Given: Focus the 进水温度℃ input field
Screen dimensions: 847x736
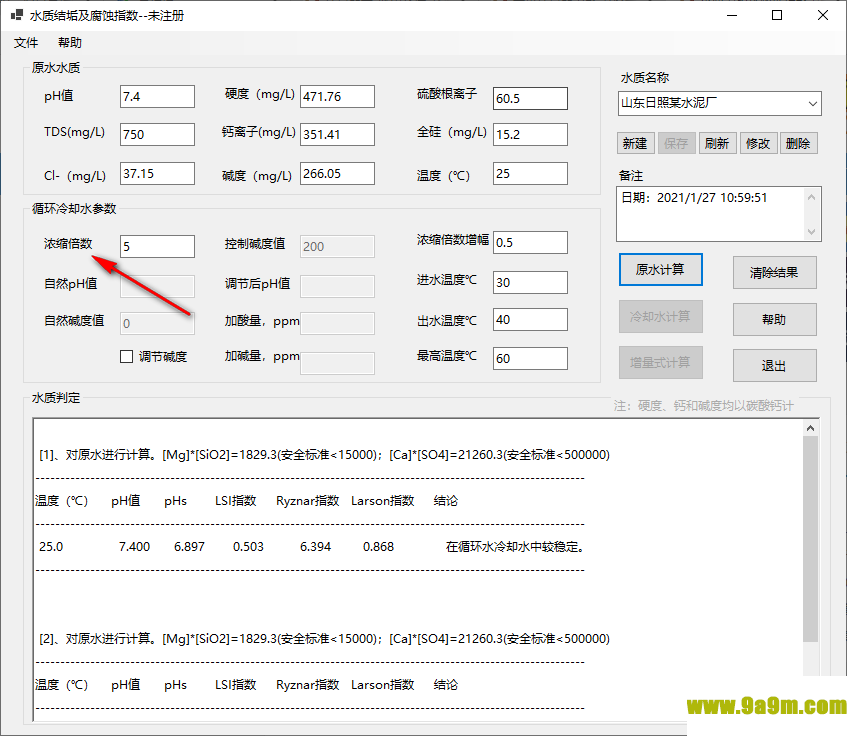Looking at the screenshot, I should 530,282.
